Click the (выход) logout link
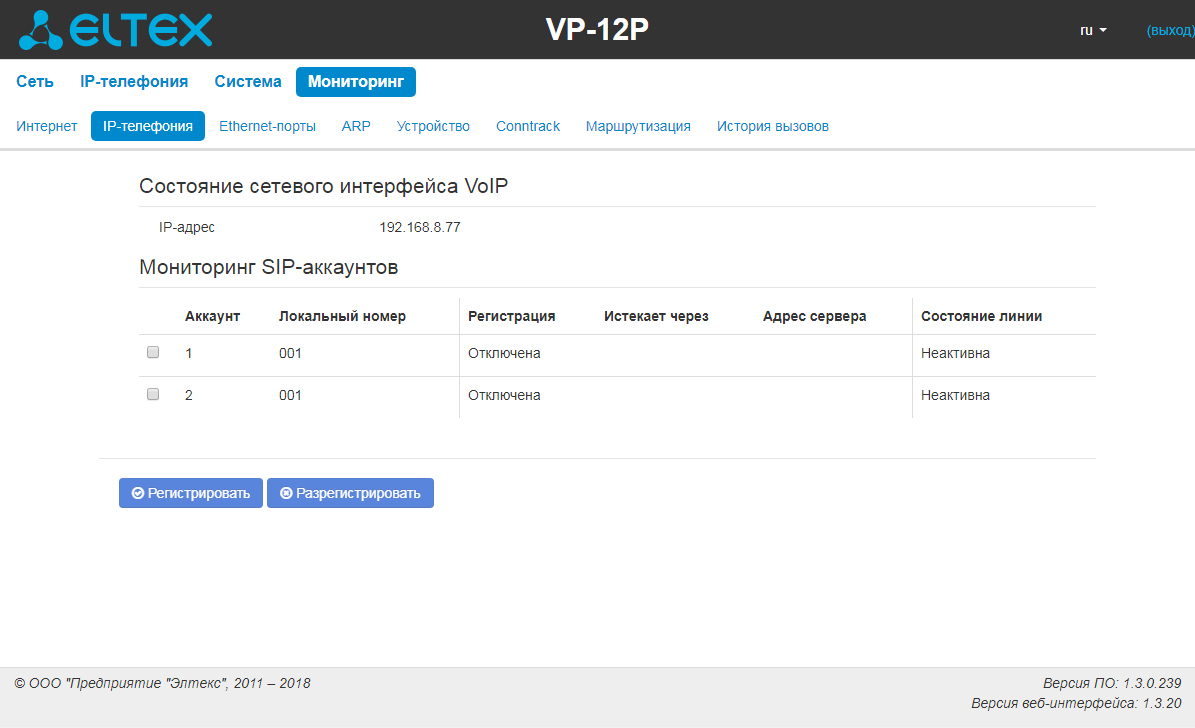 tap(1169, 31)
